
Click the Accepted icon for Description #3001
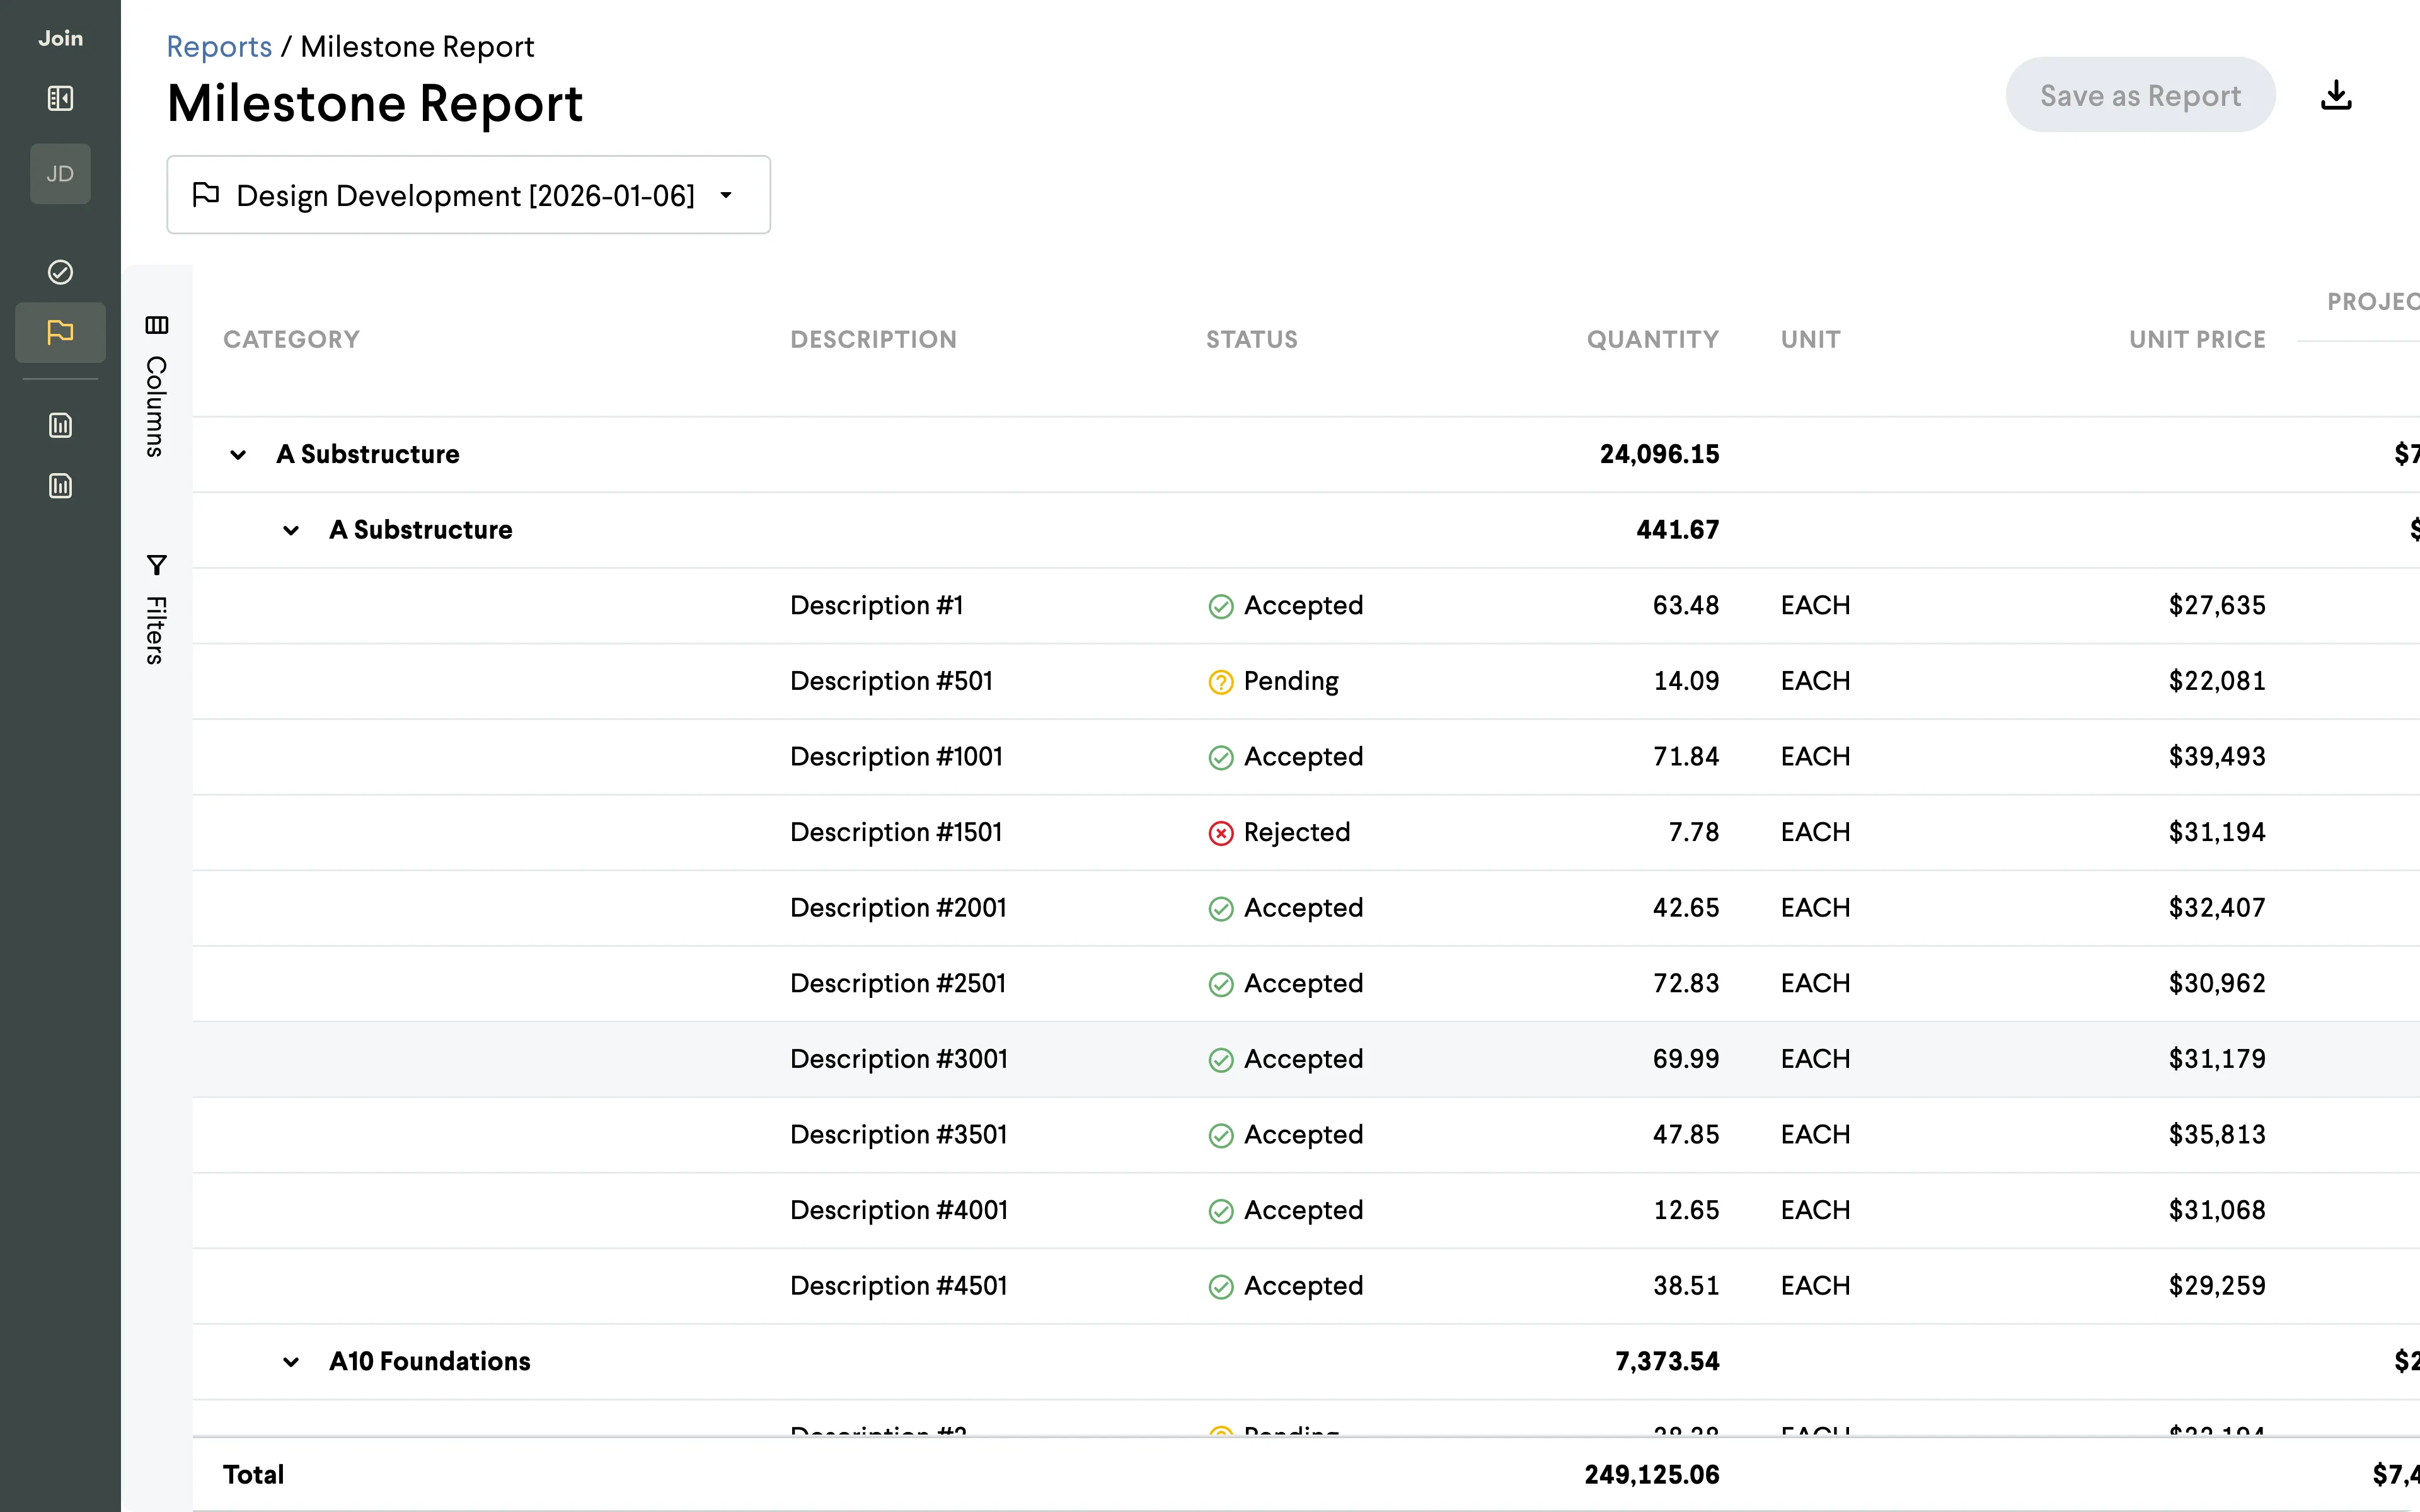(1221, 1060)
